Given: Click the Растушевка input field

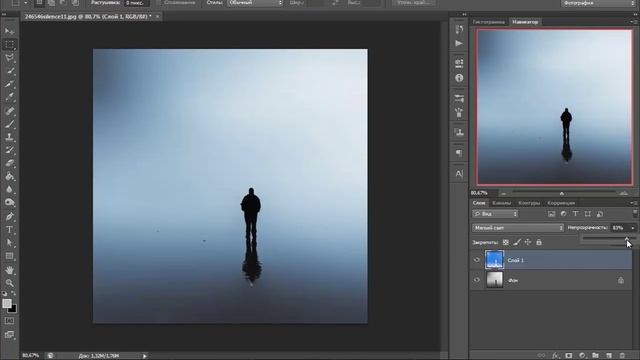Looking at the screenshot, I should tap(136, 3).
